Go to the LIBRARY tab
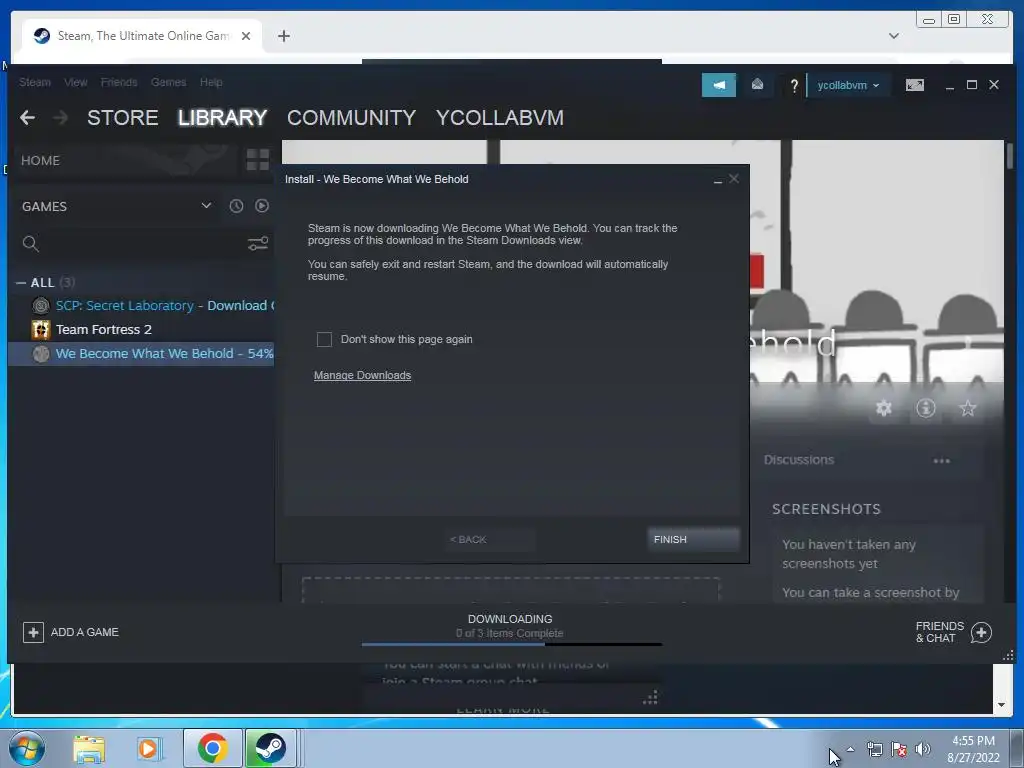The height and width of the screenshot is (768, 1024). [223, 118]
